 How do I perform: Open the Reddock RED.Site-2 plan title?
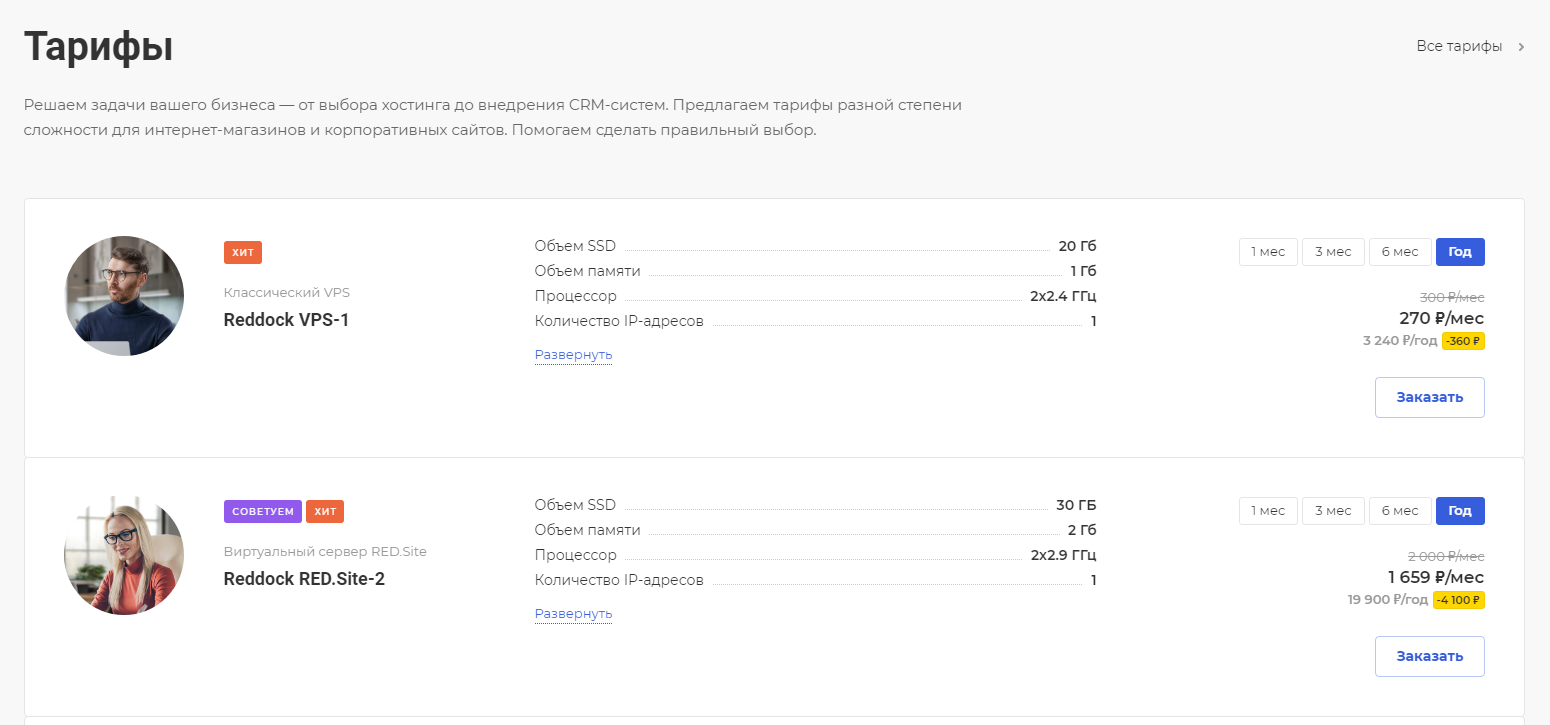pos(304,579)
